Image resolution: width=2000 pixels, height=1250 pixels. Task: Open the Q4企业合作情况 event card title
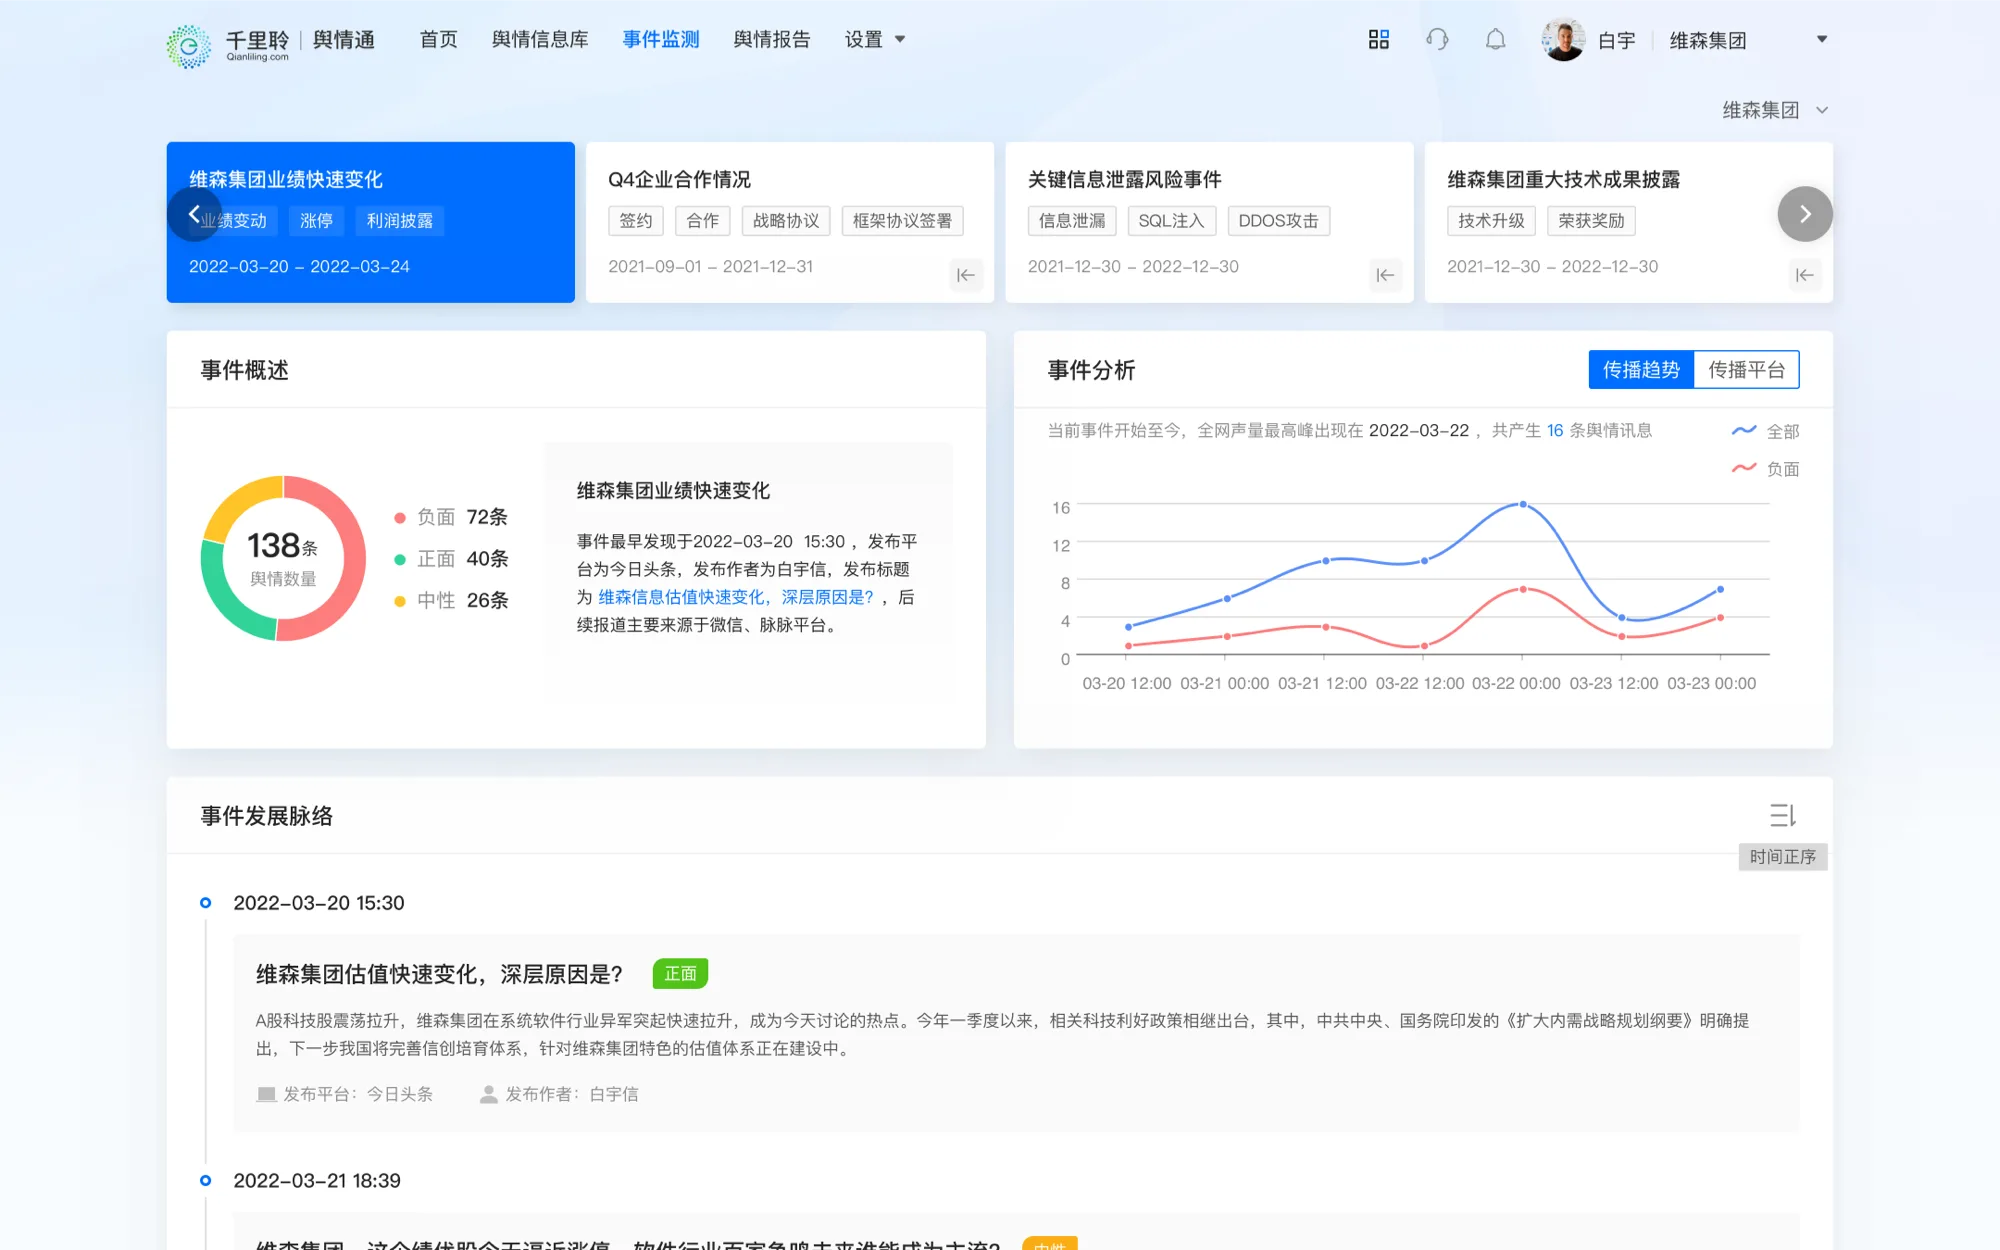679,179
